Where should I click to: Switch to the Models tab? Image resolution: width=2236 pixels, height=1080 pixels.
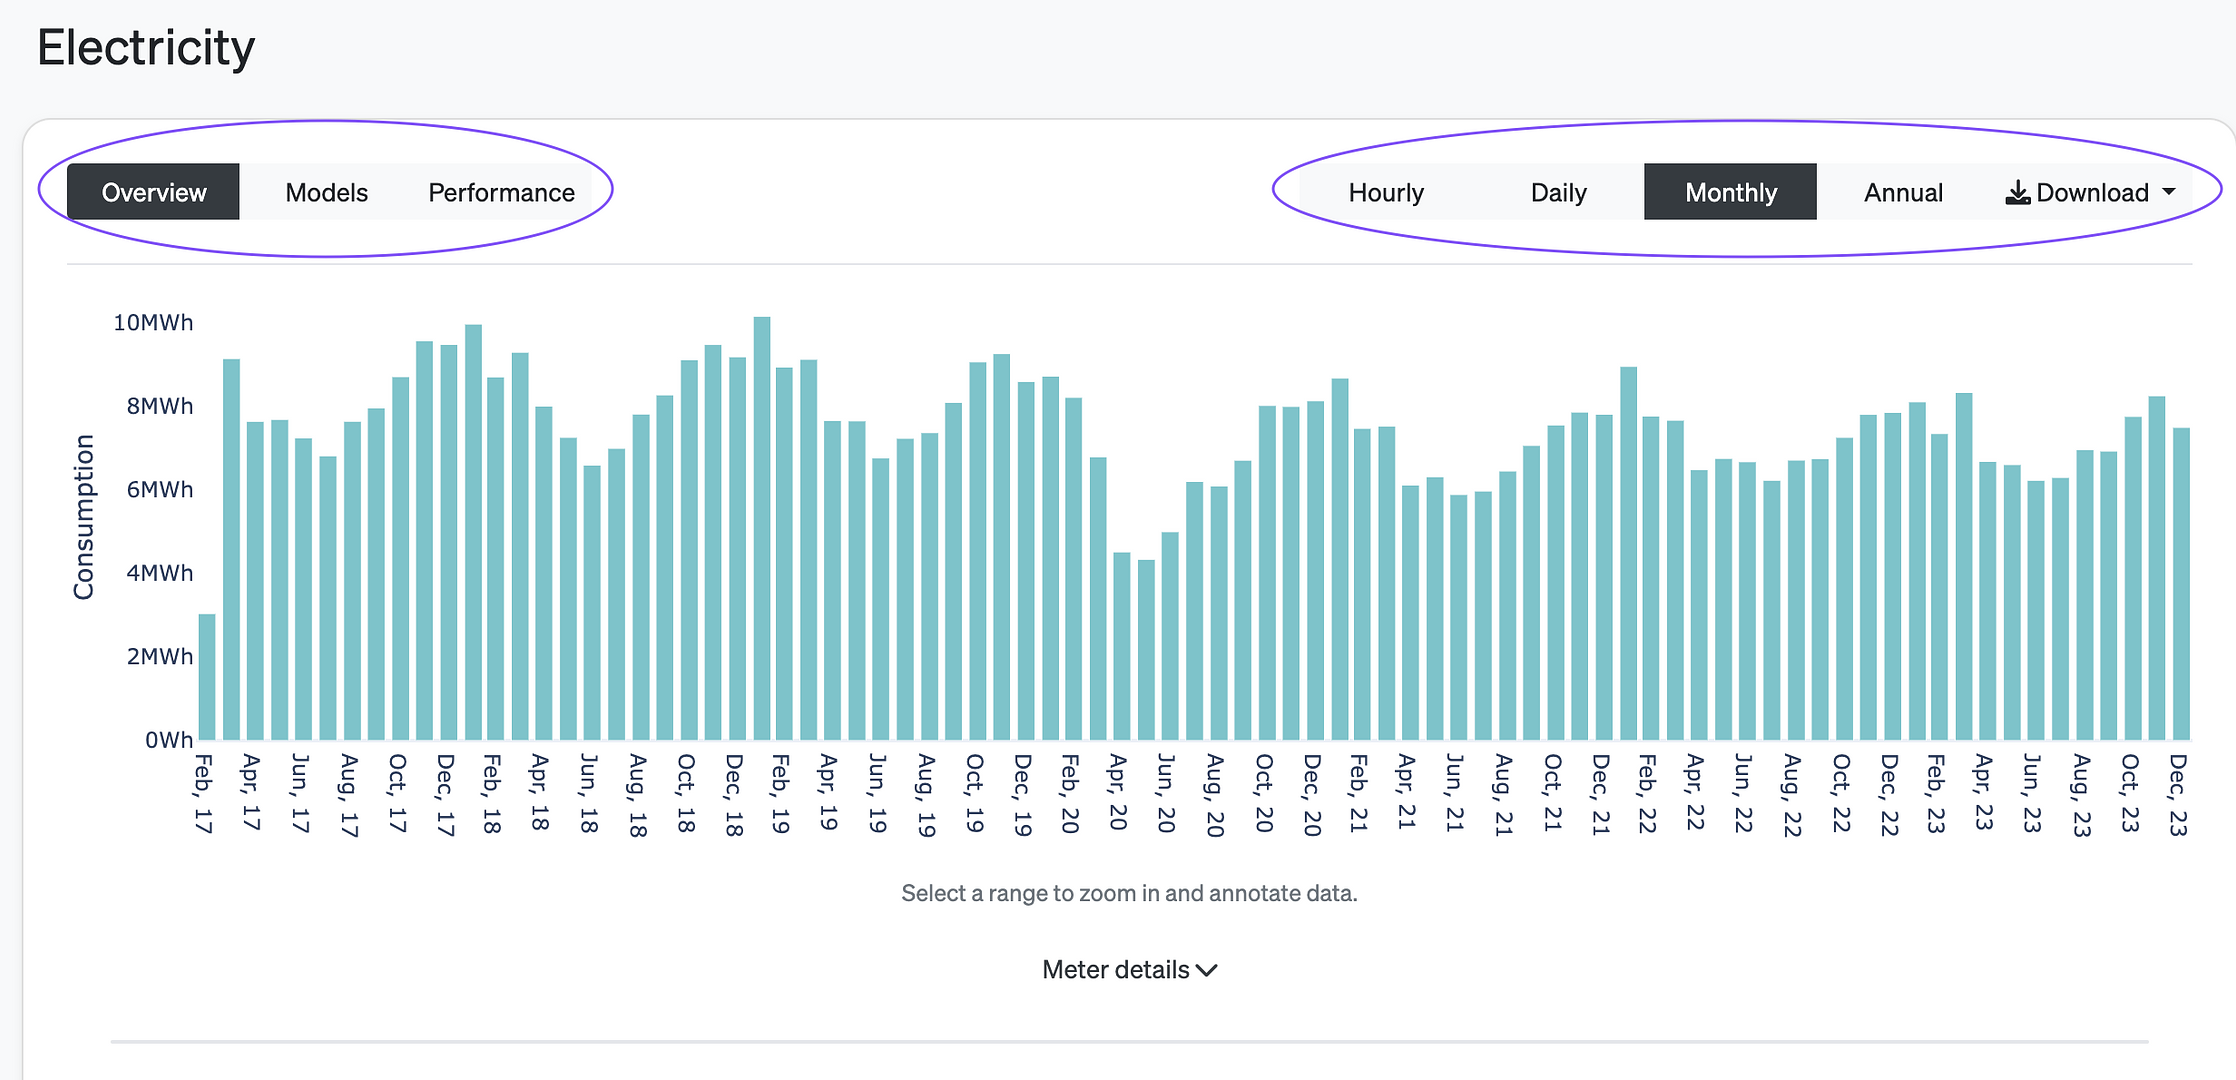pos(326,192)
